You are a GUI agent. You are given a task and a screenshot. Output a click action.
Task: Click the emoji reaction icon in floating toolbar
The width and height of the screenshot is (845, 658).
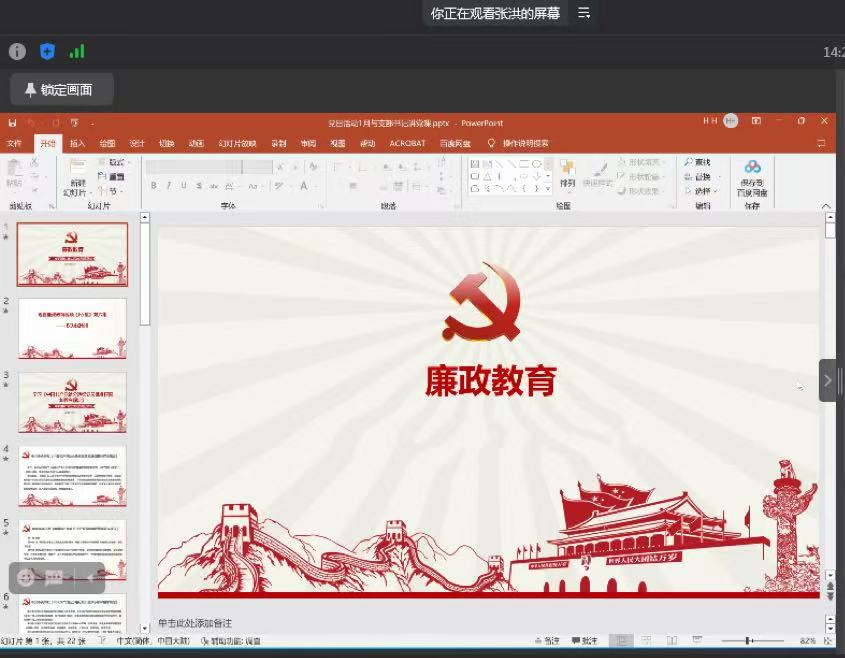point(25,578)
